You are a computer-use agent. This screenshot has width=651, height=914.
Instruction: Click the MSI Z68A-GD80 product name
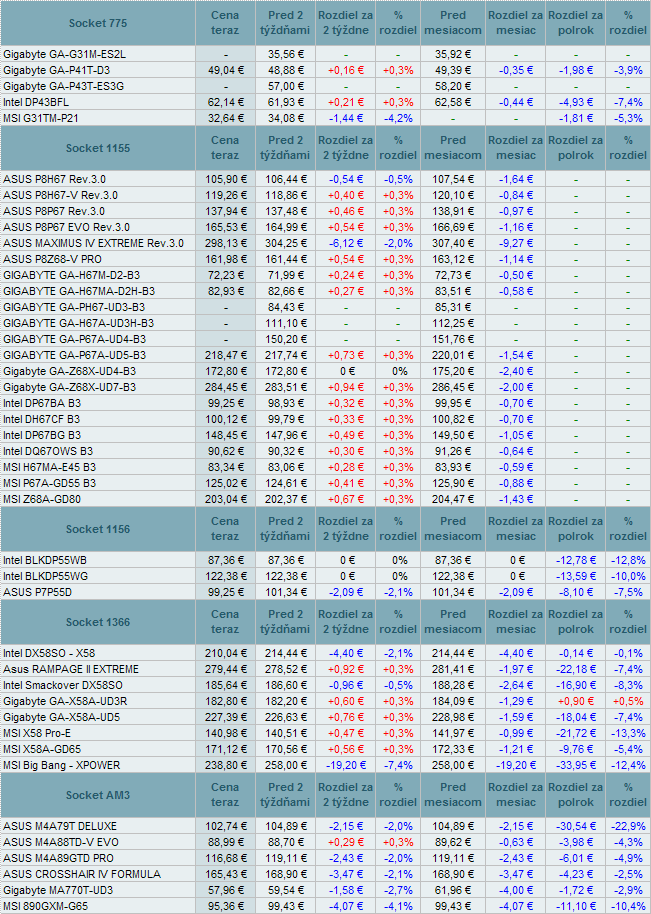(42, 500)
